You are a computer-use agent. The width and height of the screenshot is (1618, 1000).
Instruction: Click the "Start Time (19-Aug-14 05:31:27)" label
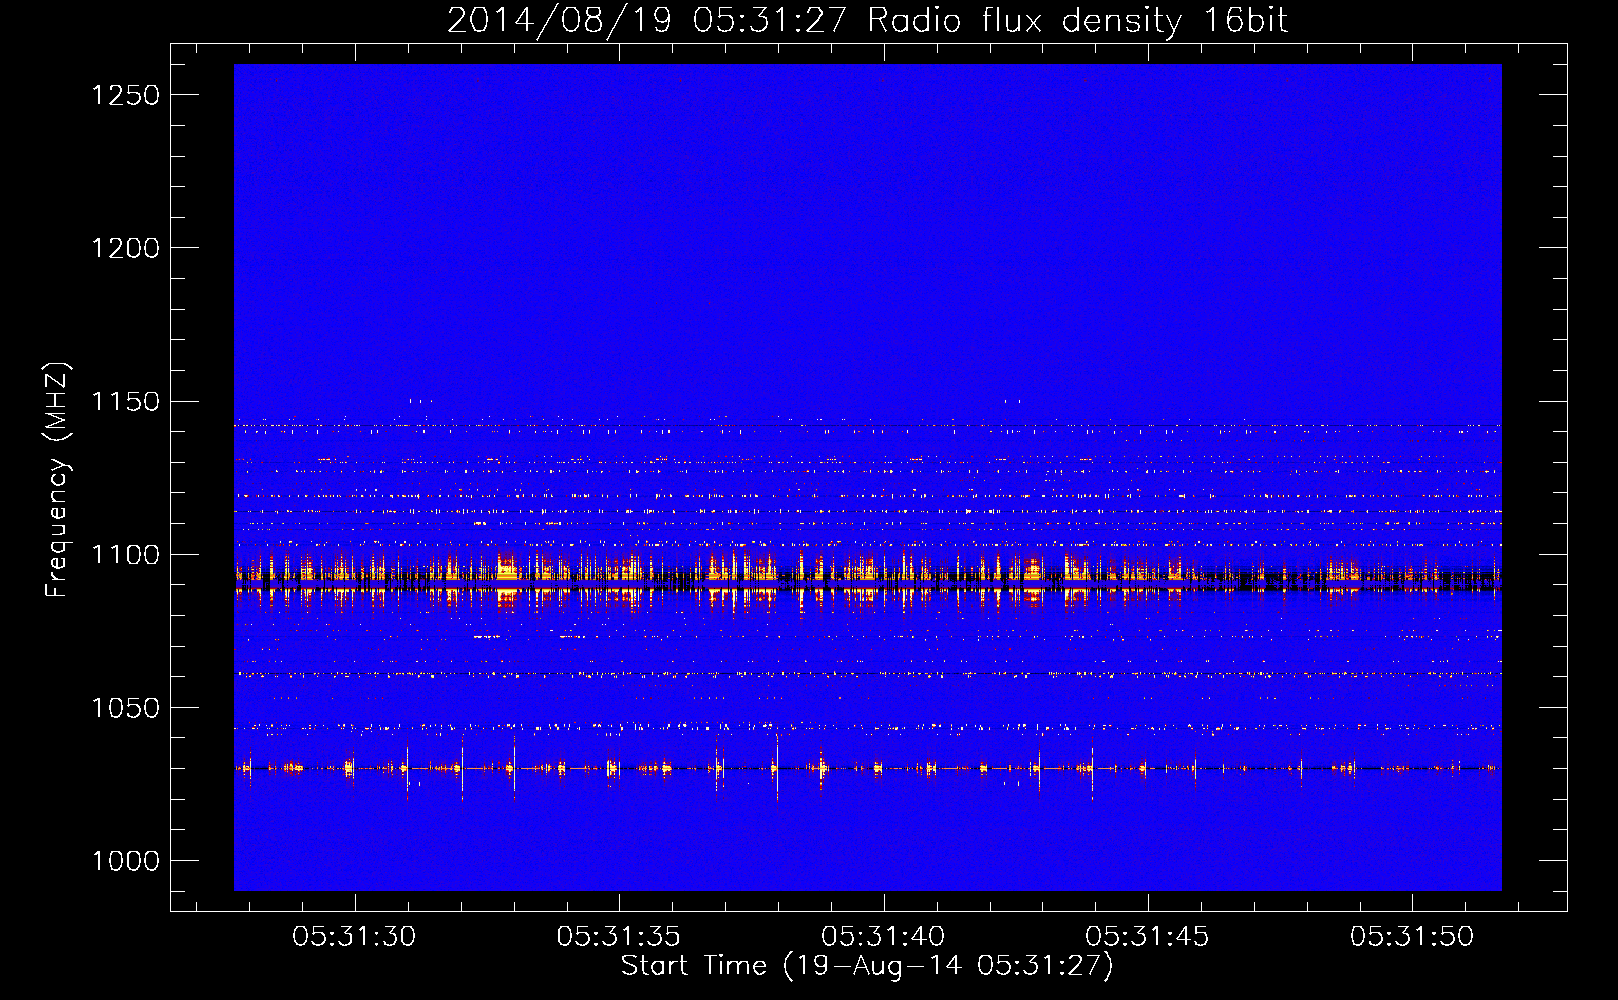point(867,966)
